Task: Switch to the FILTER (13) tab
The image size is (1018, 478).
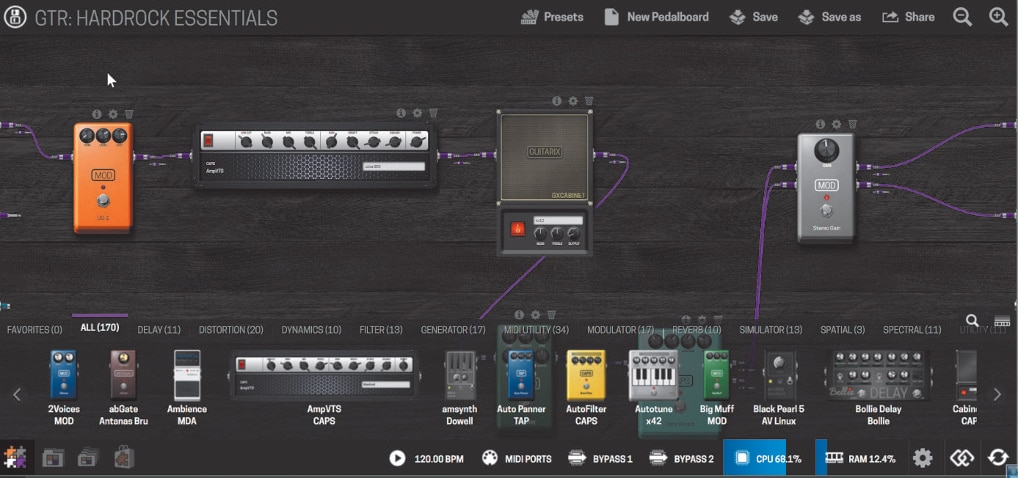Action: tap(381, 330)
